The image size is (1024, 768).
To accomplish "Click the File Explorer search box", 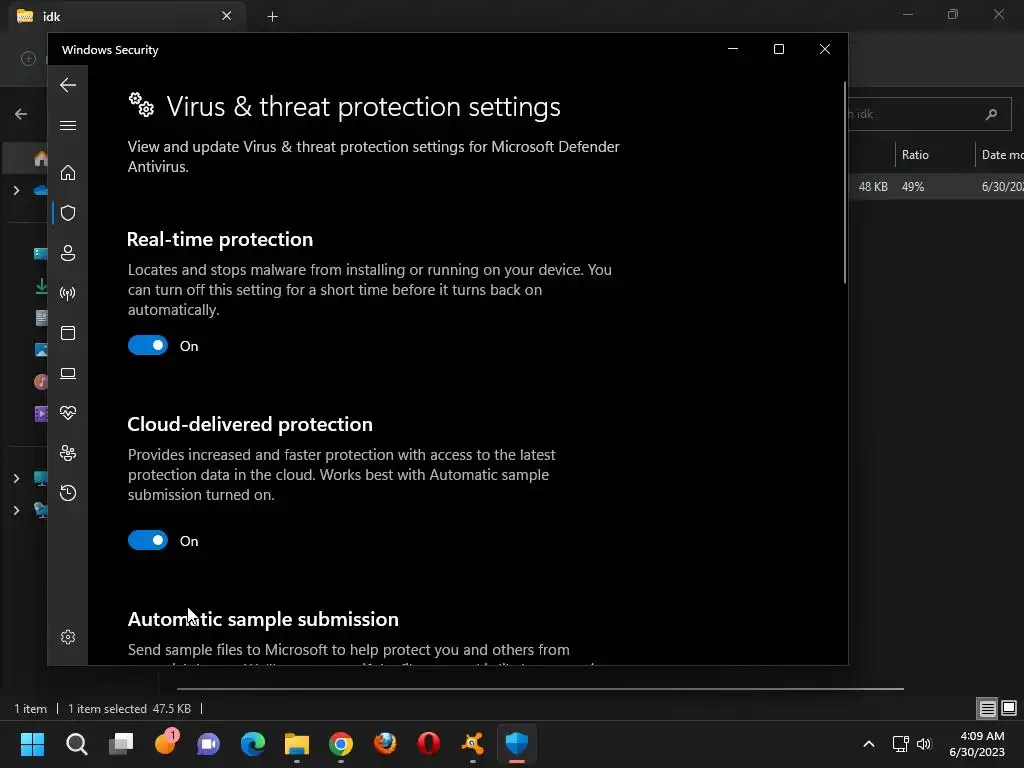I will (930, 114).
